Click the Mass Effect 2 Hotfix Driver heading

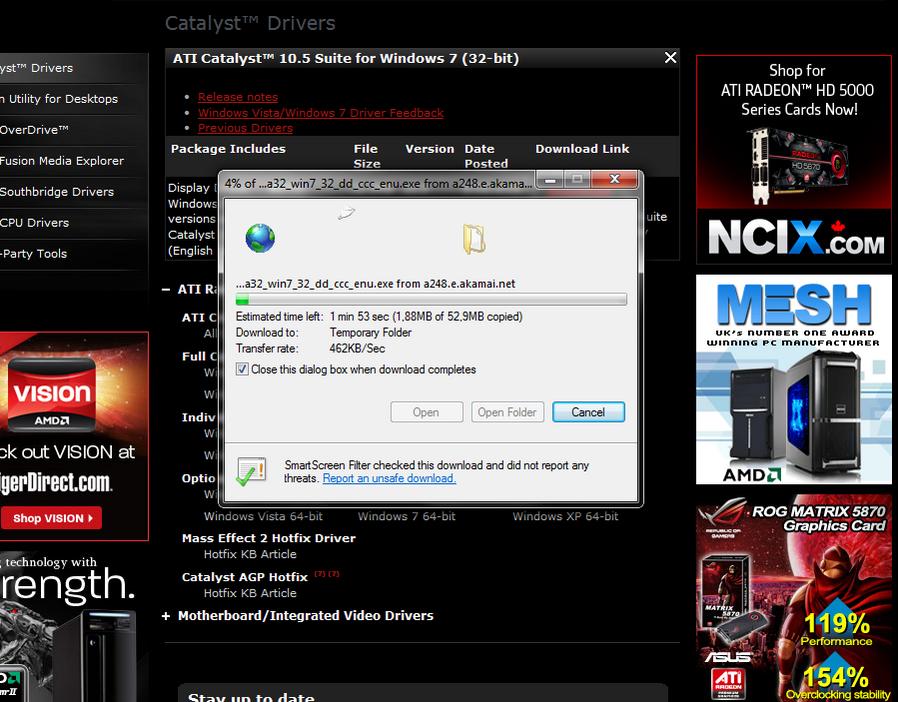pyautogui.click(x=269, y=538)
